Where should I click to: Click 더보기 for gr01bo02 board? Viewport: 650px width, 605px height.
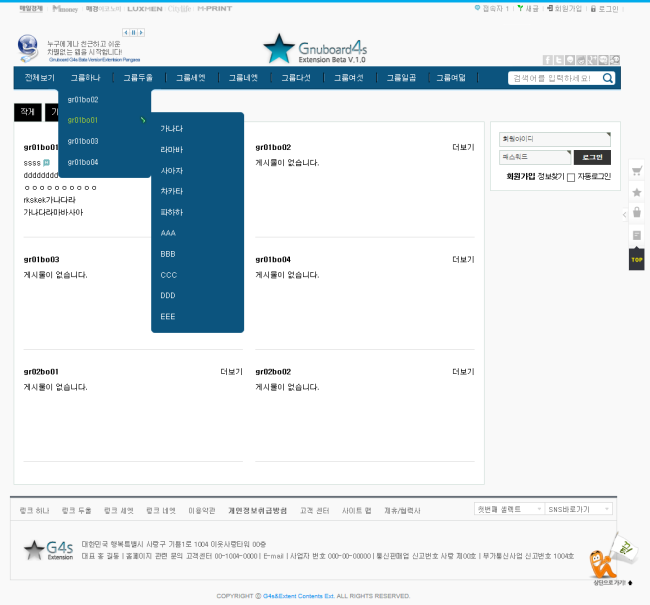tap(463, 147)
